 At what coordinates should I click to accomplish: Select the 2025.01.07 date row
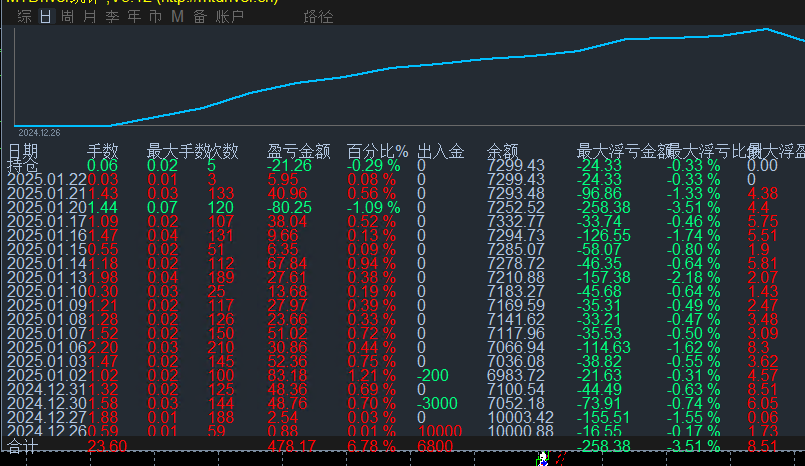pos(47,334)
